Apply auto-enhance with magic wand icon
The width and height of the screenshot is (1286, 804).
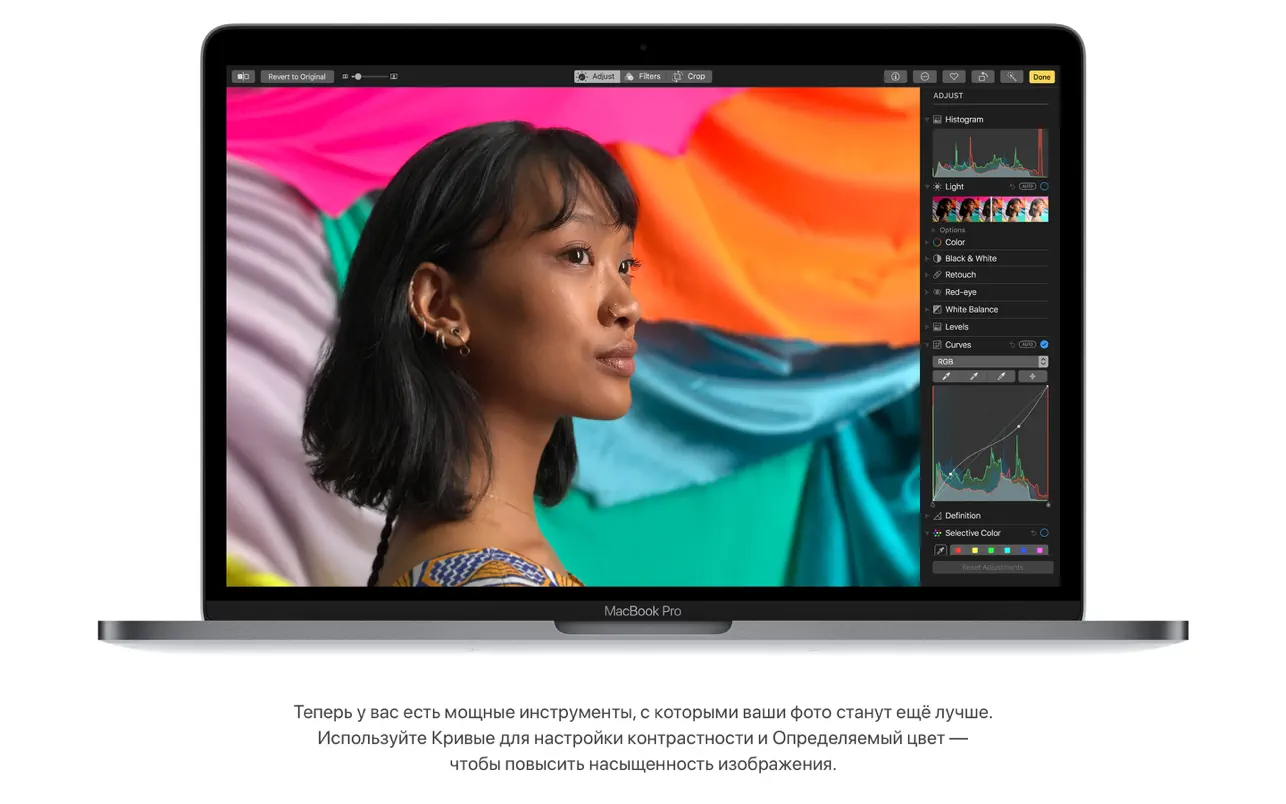click(x=1012, y=76)
